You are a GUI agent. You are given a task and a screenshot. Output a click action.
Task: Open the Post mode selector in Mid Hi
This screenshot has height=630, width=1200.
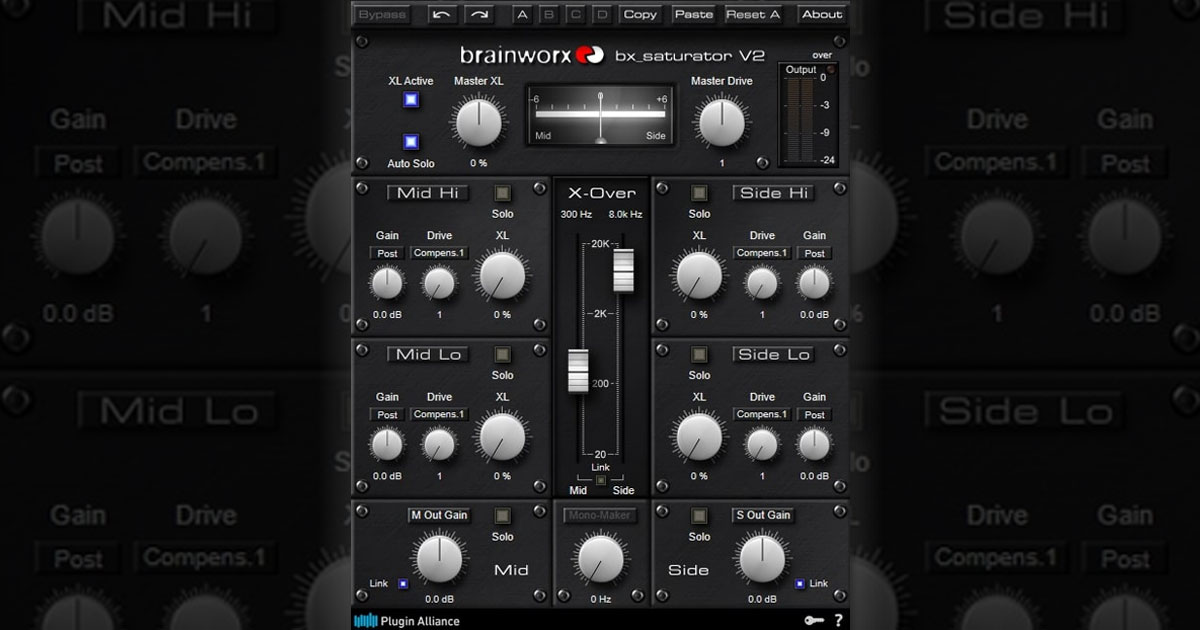click(x=387, y=253)
